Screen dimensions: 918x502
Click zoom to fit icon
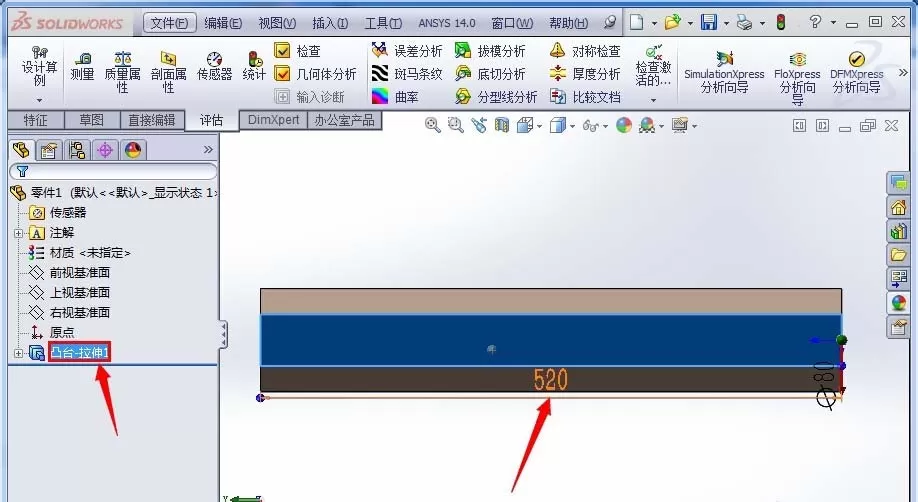[x=433, y=125]
